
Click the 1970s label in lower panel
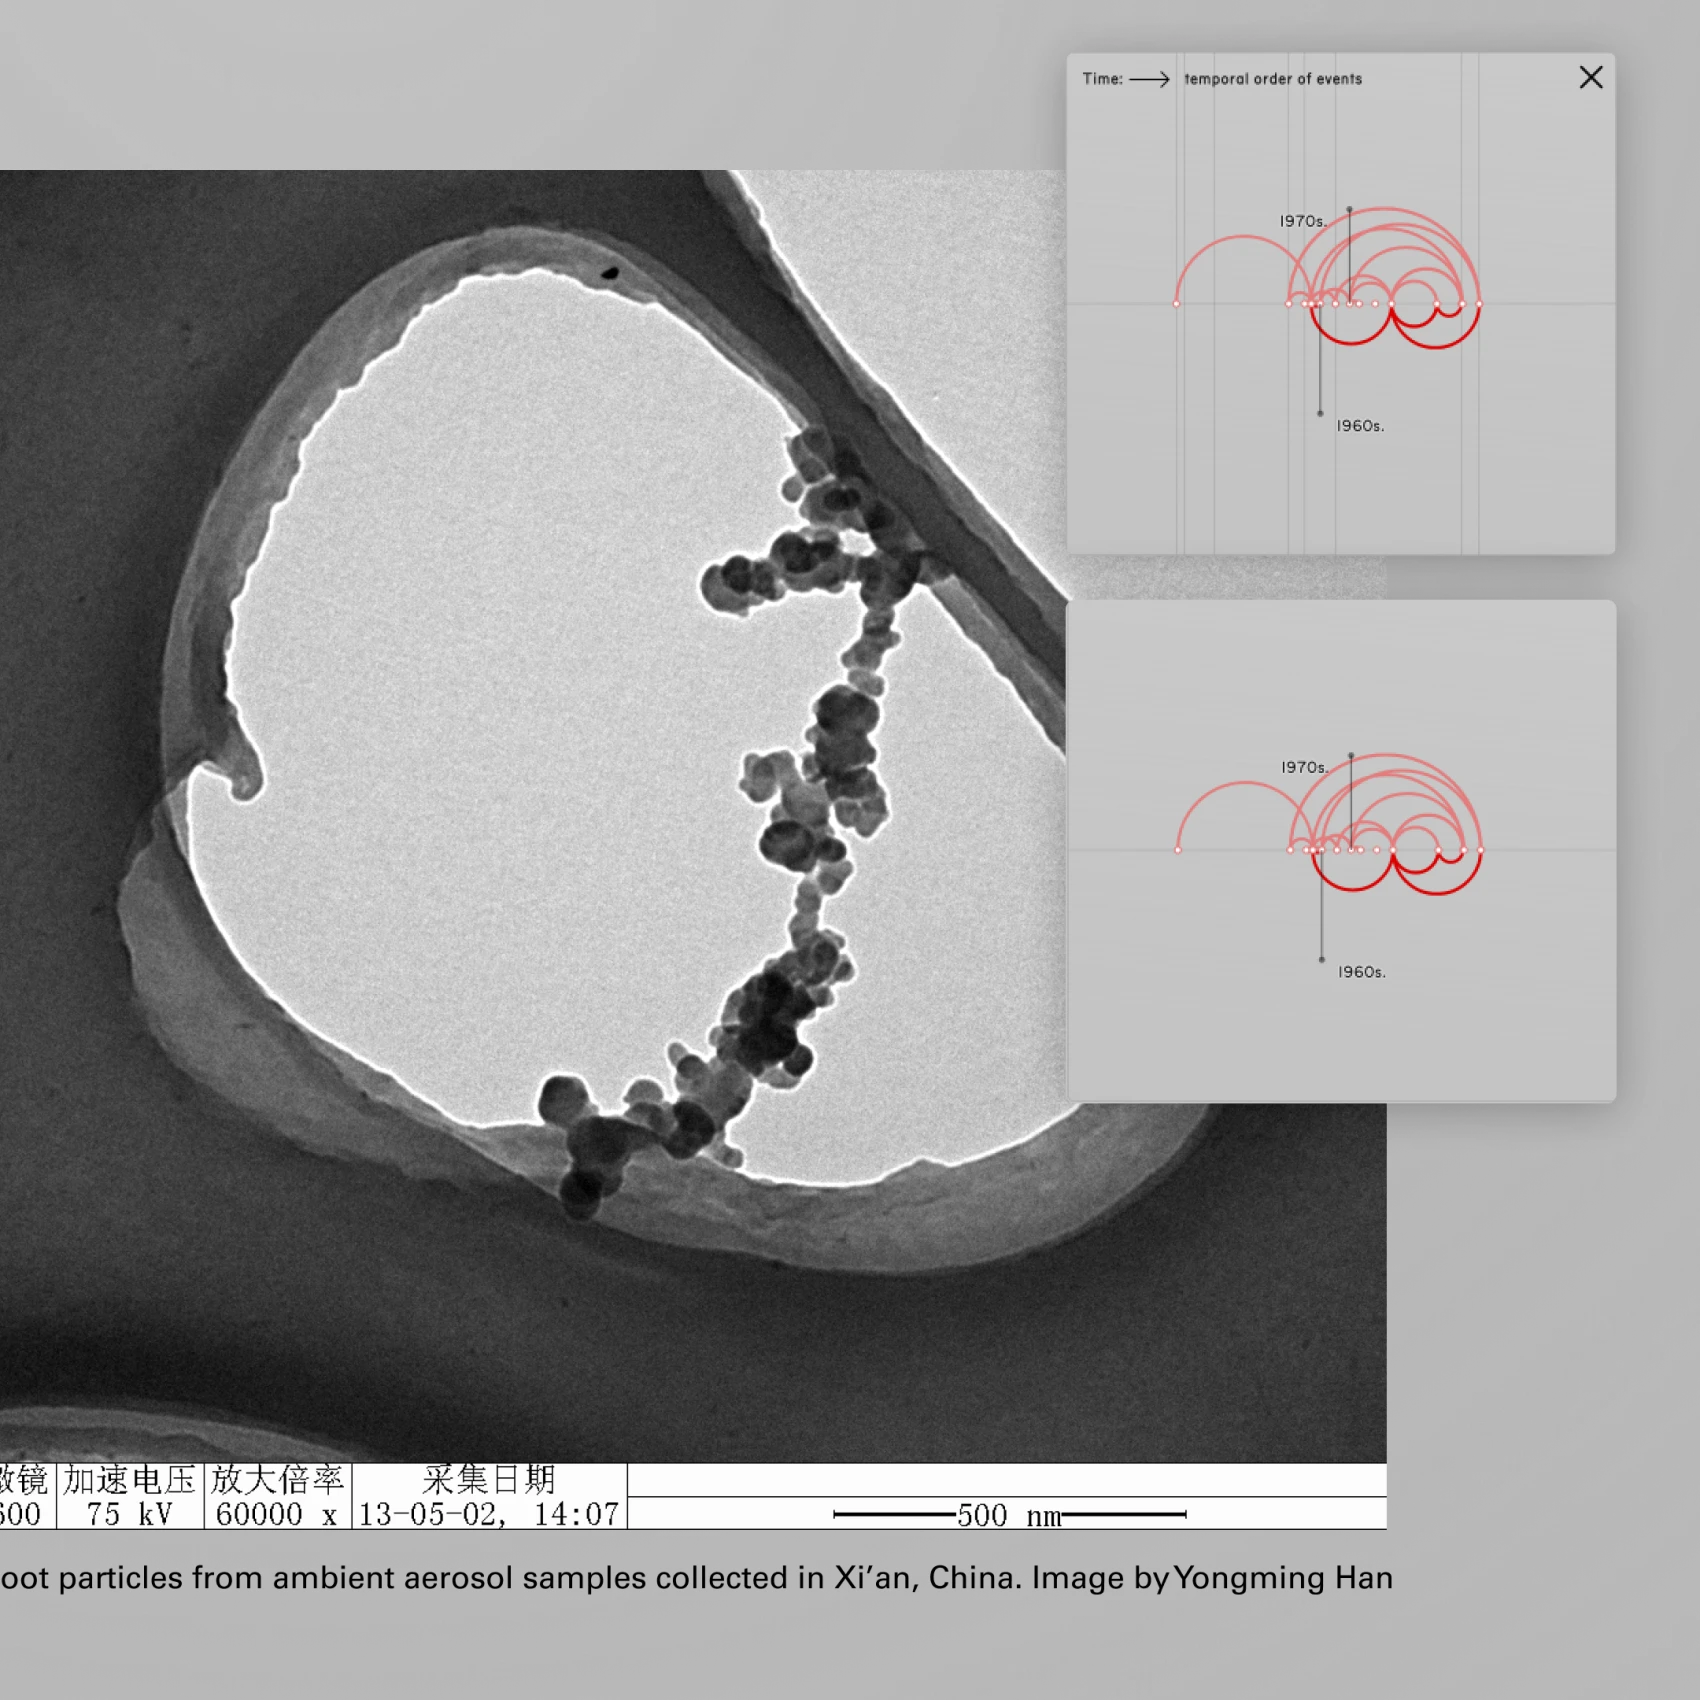pyautogui.click(x=1305, y=767)
